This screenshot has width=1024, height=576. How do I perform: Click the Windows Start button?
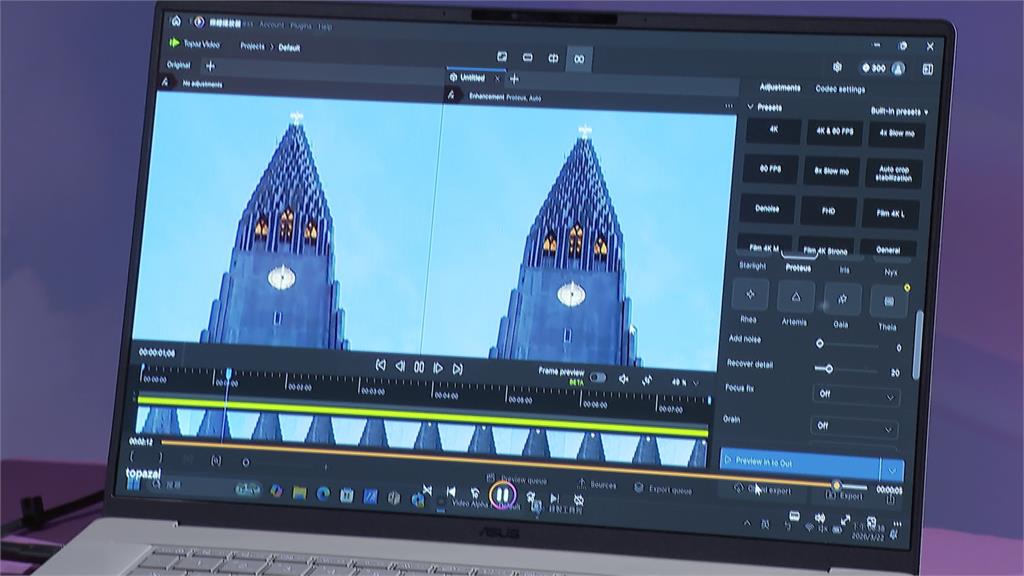click(x=134, y=484)
